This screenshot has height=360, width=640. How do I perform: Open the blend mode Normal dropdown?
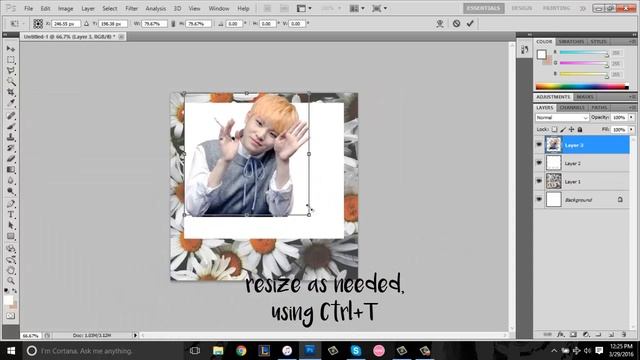[562, 118]
